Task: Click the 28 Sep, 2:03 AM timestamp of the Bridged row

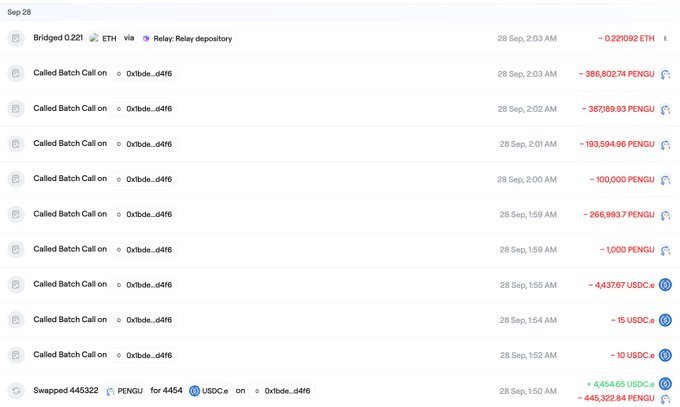Action: [x=527, y=38]
